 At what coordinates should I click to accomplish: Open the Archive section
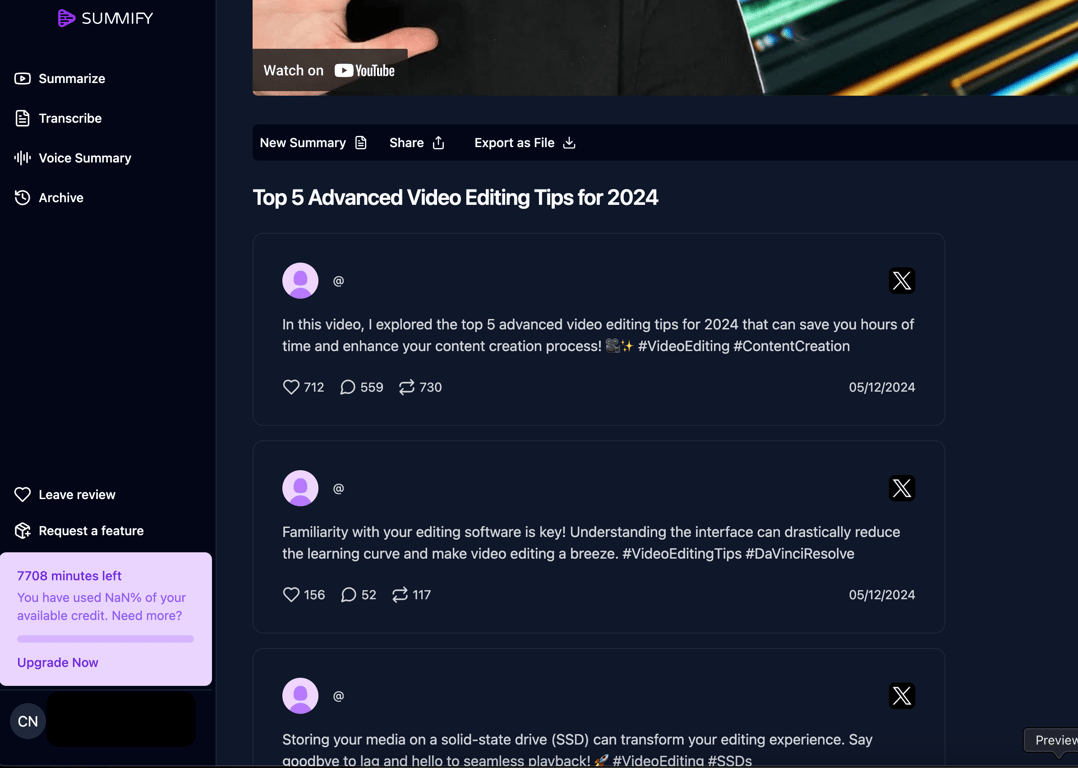tap(49, 198)
